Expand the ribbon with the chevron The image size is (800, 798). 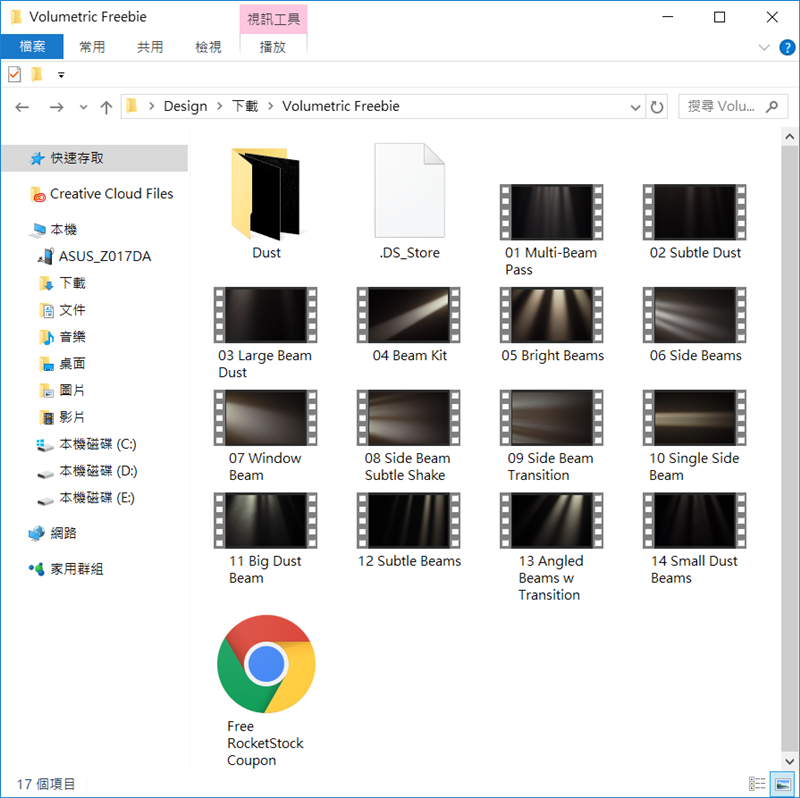pyautogui.click(x=764, y=47)
